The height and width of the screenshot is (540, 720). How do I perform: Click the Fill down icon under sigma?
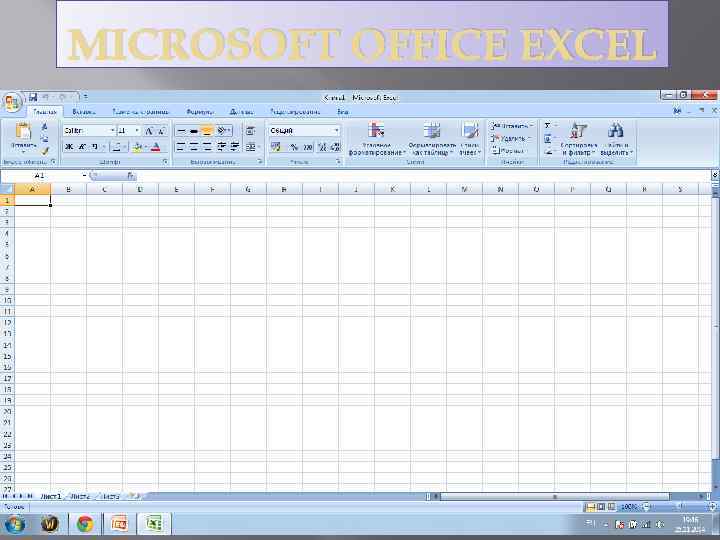[547, 138]
